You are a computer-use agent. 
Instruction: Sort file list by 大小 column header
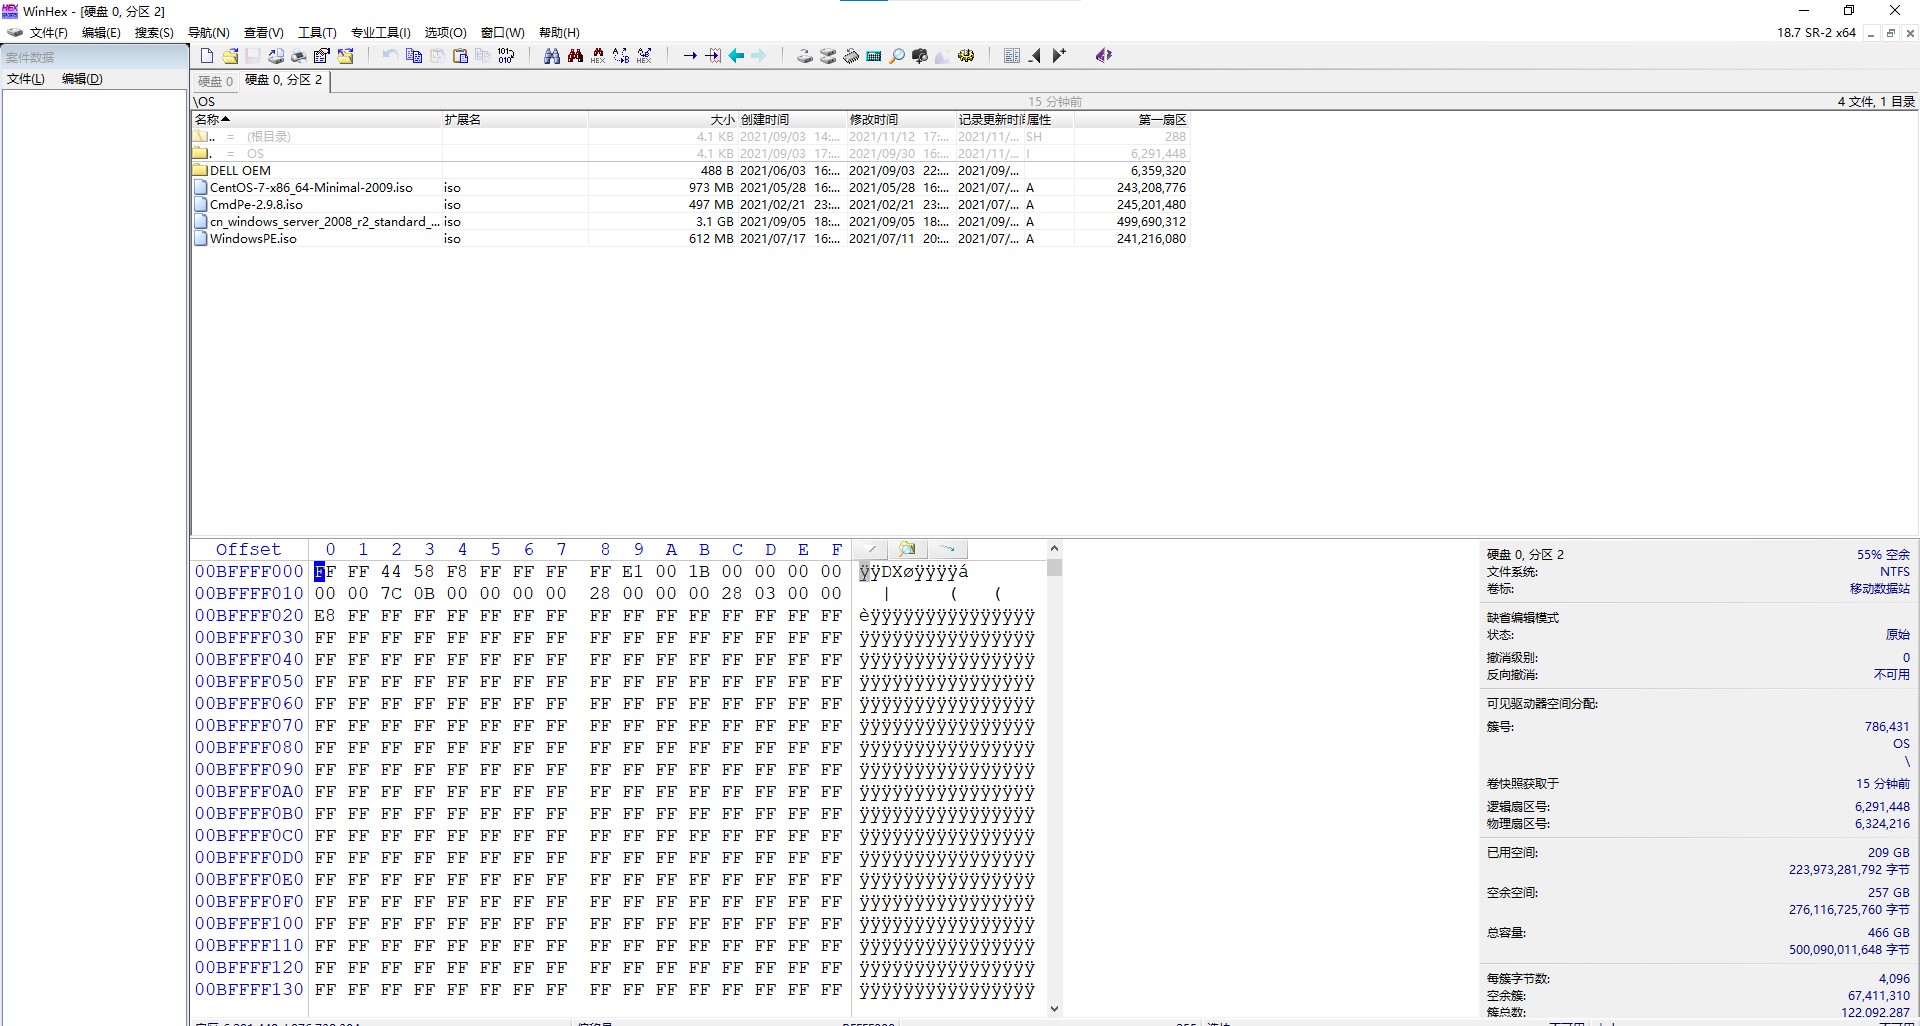coord(662,119)
